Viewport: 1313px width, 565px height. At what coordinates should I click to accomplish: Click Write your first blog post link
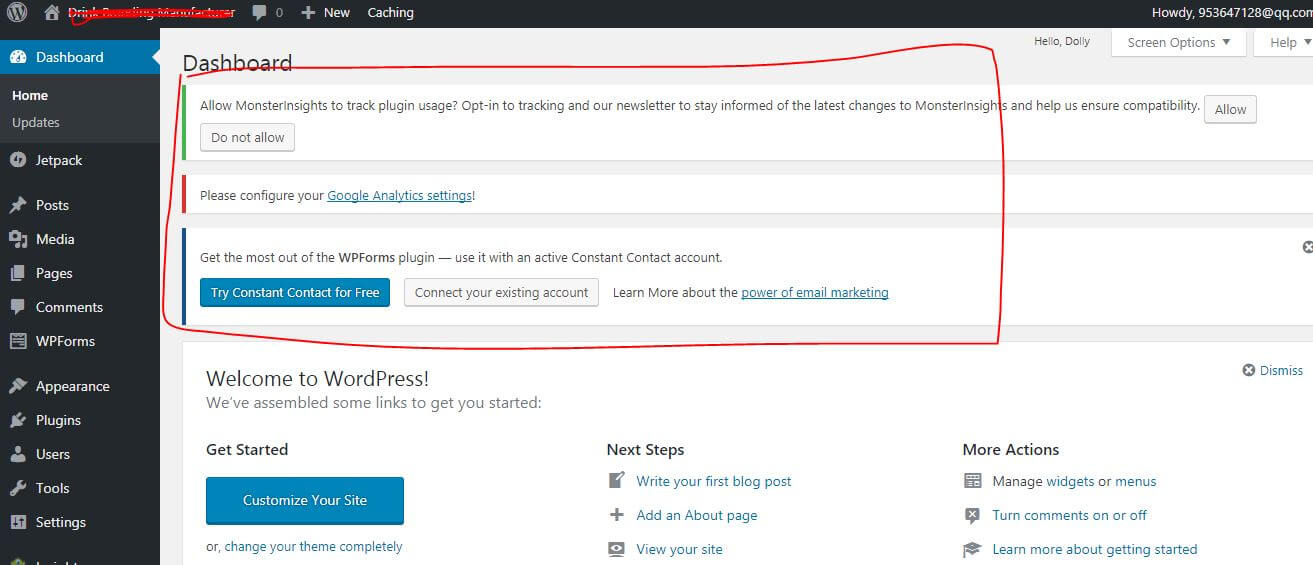(x=714, y=481)
